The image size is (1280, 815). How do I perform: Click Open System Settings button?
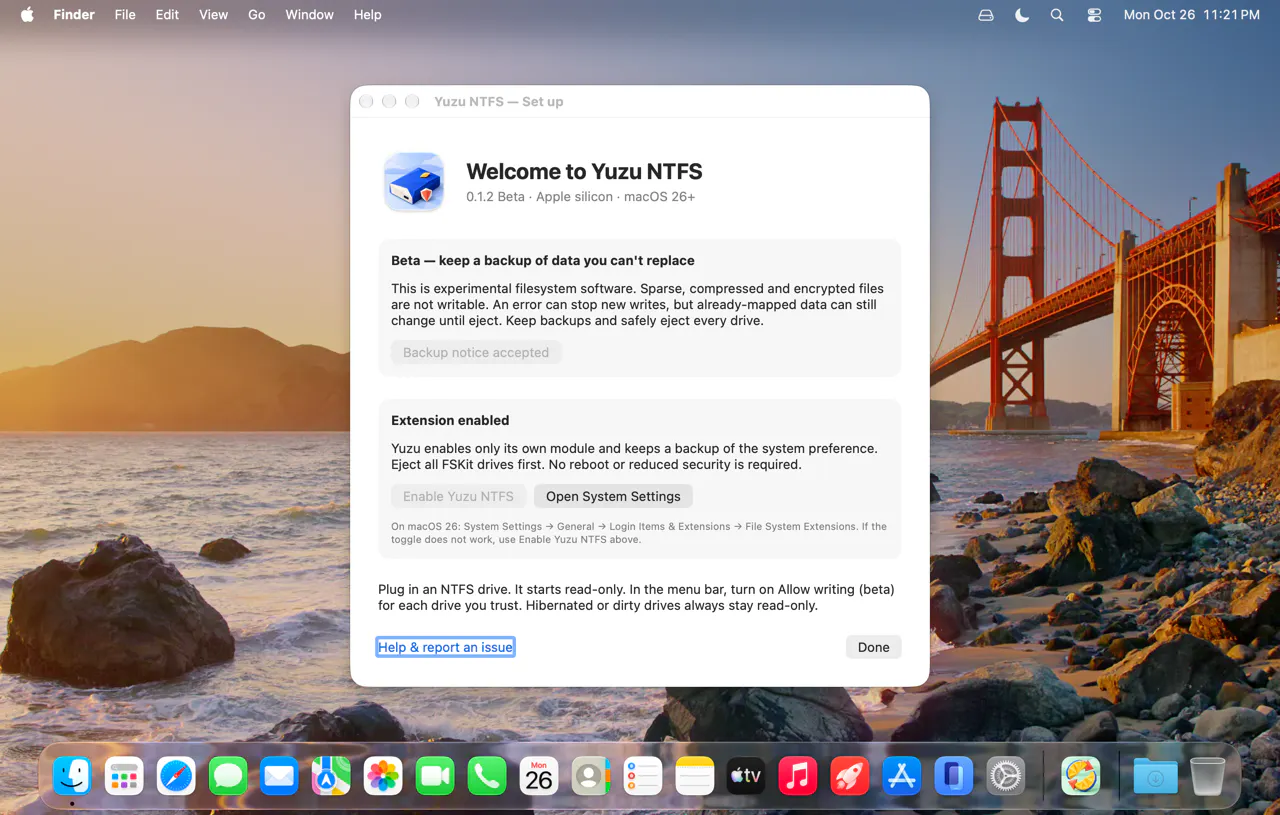point(613,496)
